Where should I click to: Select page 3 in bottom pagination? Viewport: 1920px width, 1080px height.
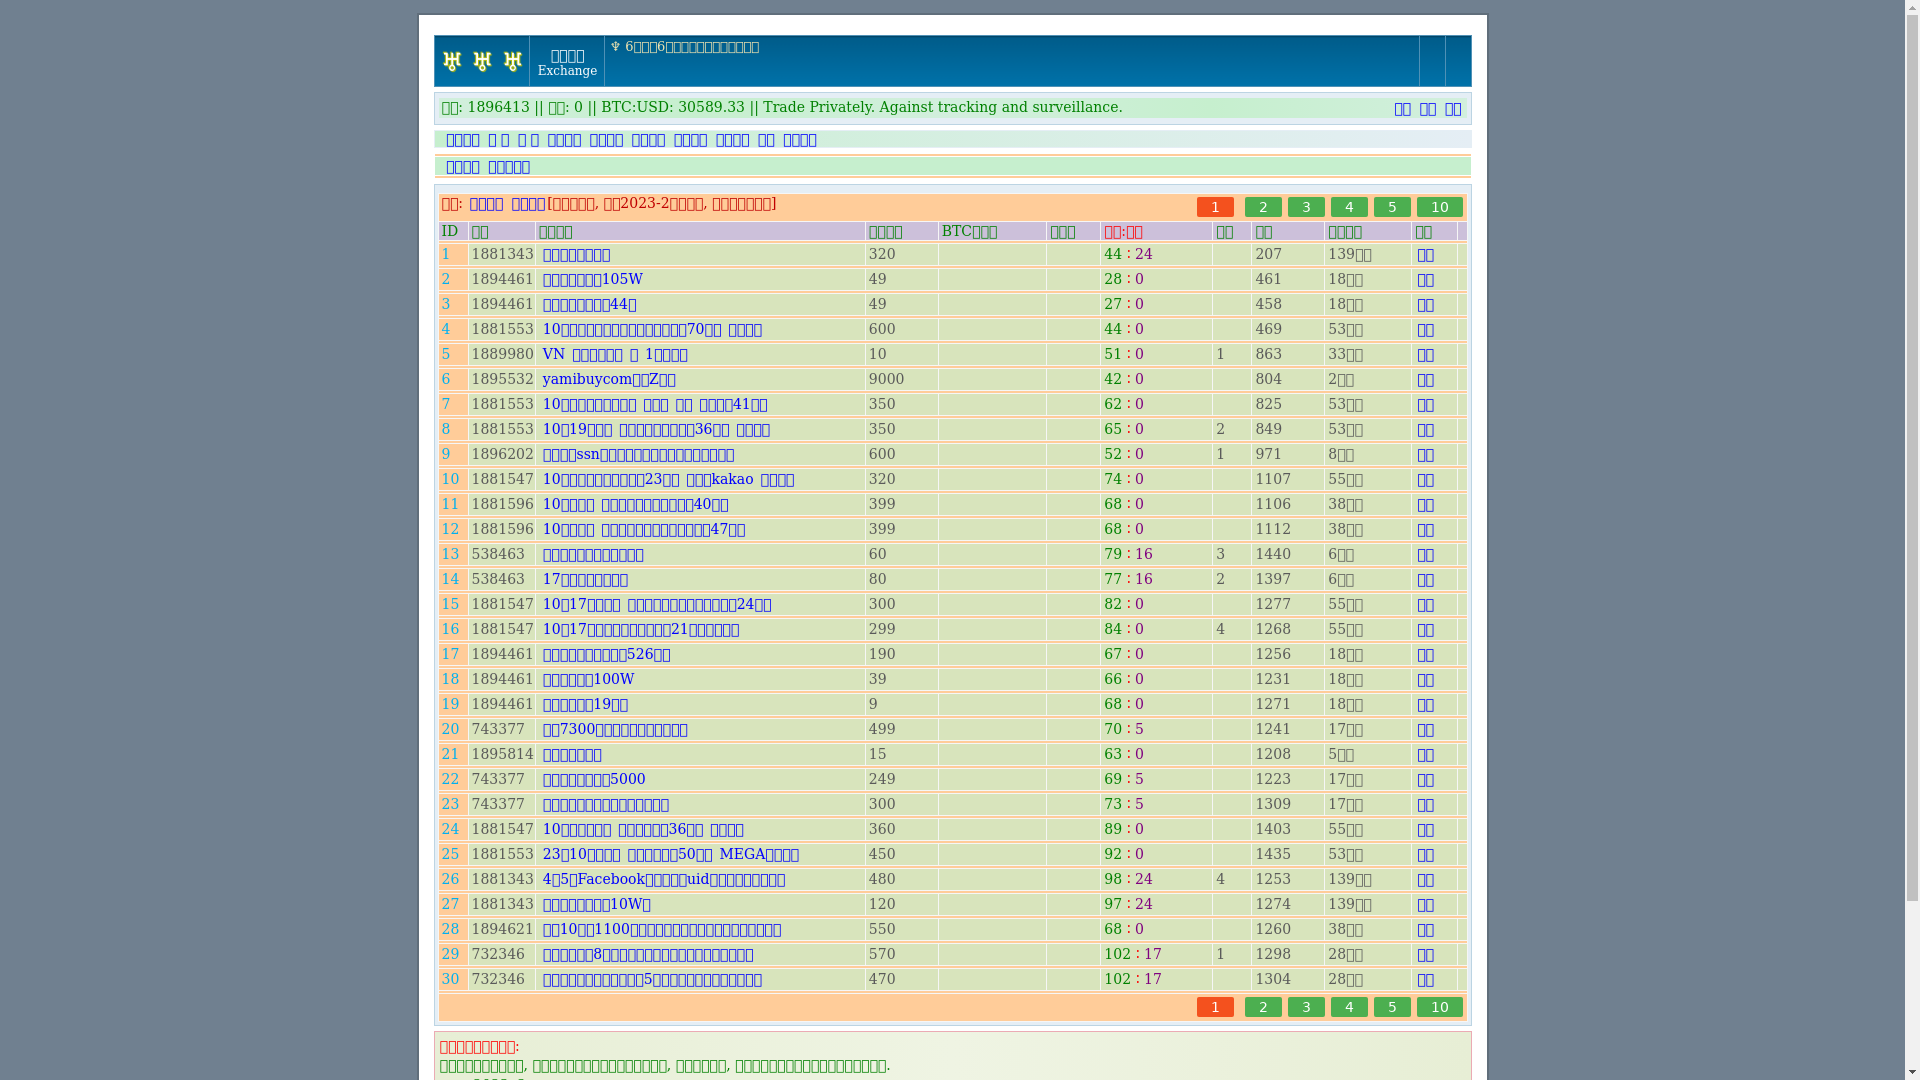(1306, 1007)
